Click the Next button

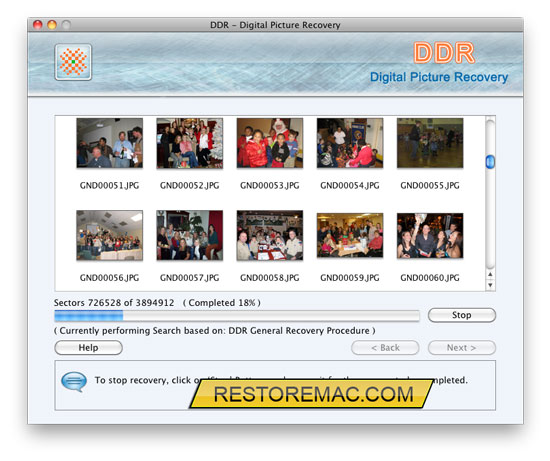[x=462, y=348]
